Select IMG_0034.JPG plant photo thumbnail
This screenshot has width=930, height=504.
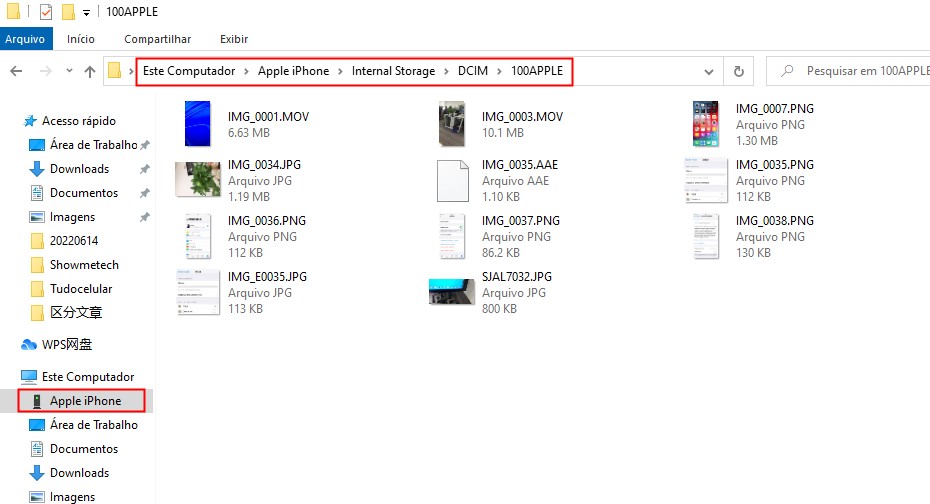(198, 179)
